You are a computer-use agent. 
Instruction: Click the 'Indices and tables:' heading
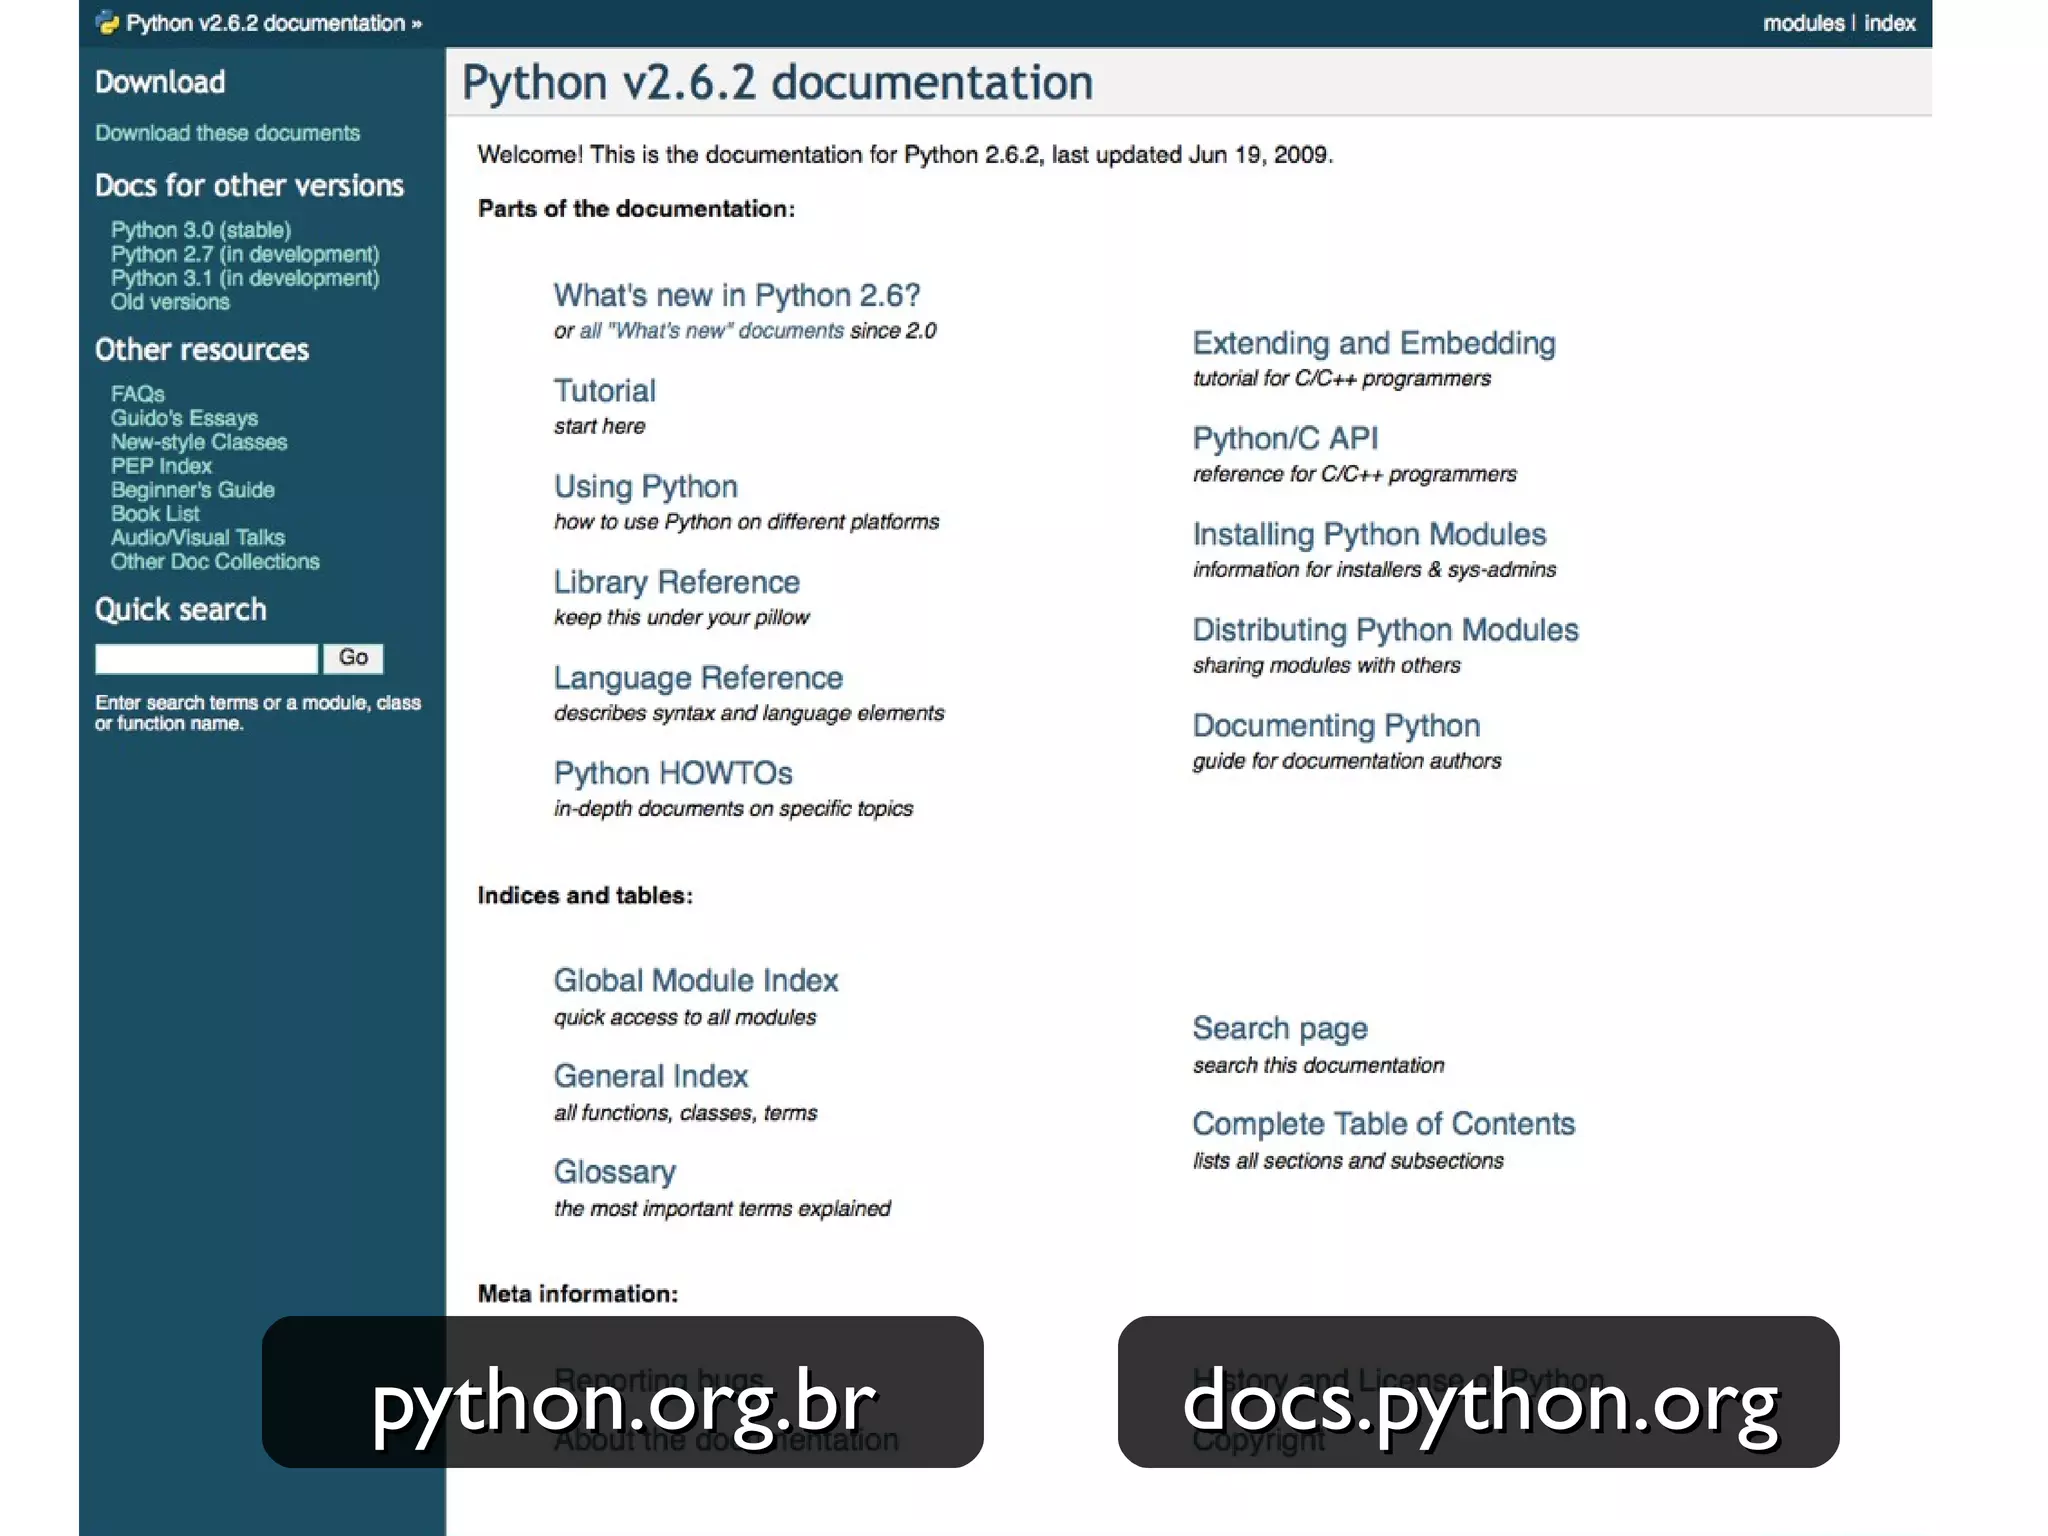click(585, 895)
